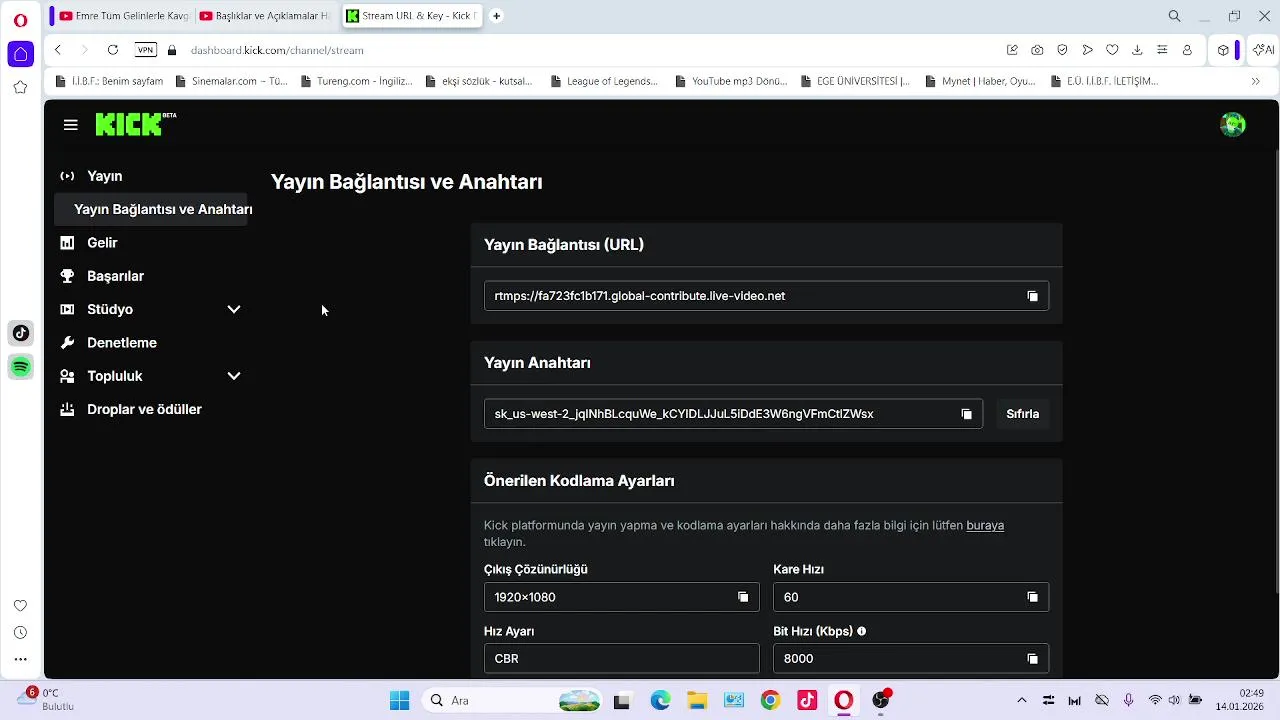Copy the stream key value
The image size is (1280, 720).
pyautogui.click(x=966, y=414)
